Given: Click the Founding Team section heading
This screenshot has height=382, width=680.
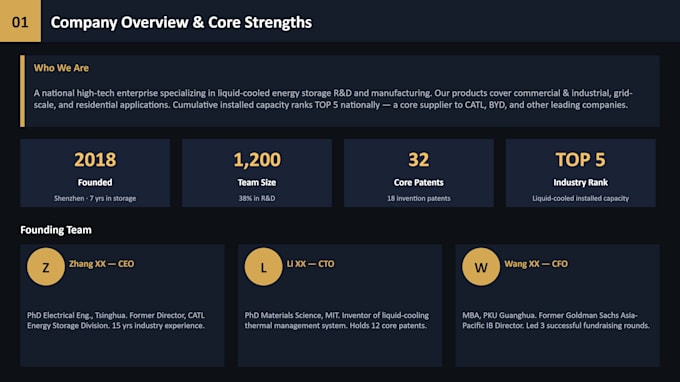Looking at the screenshot, I should tap(56, 230).
